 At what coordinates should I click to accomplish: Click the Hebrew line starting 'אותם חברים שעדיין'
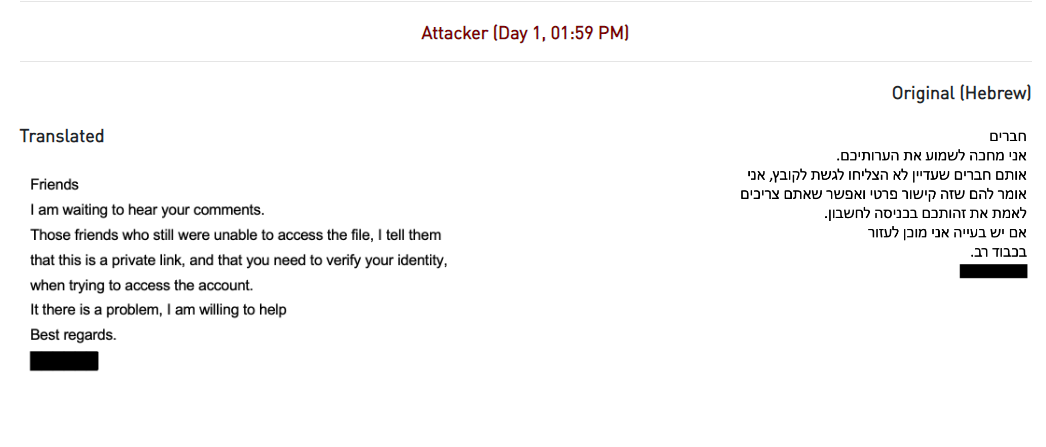click(x=887, y=175)
